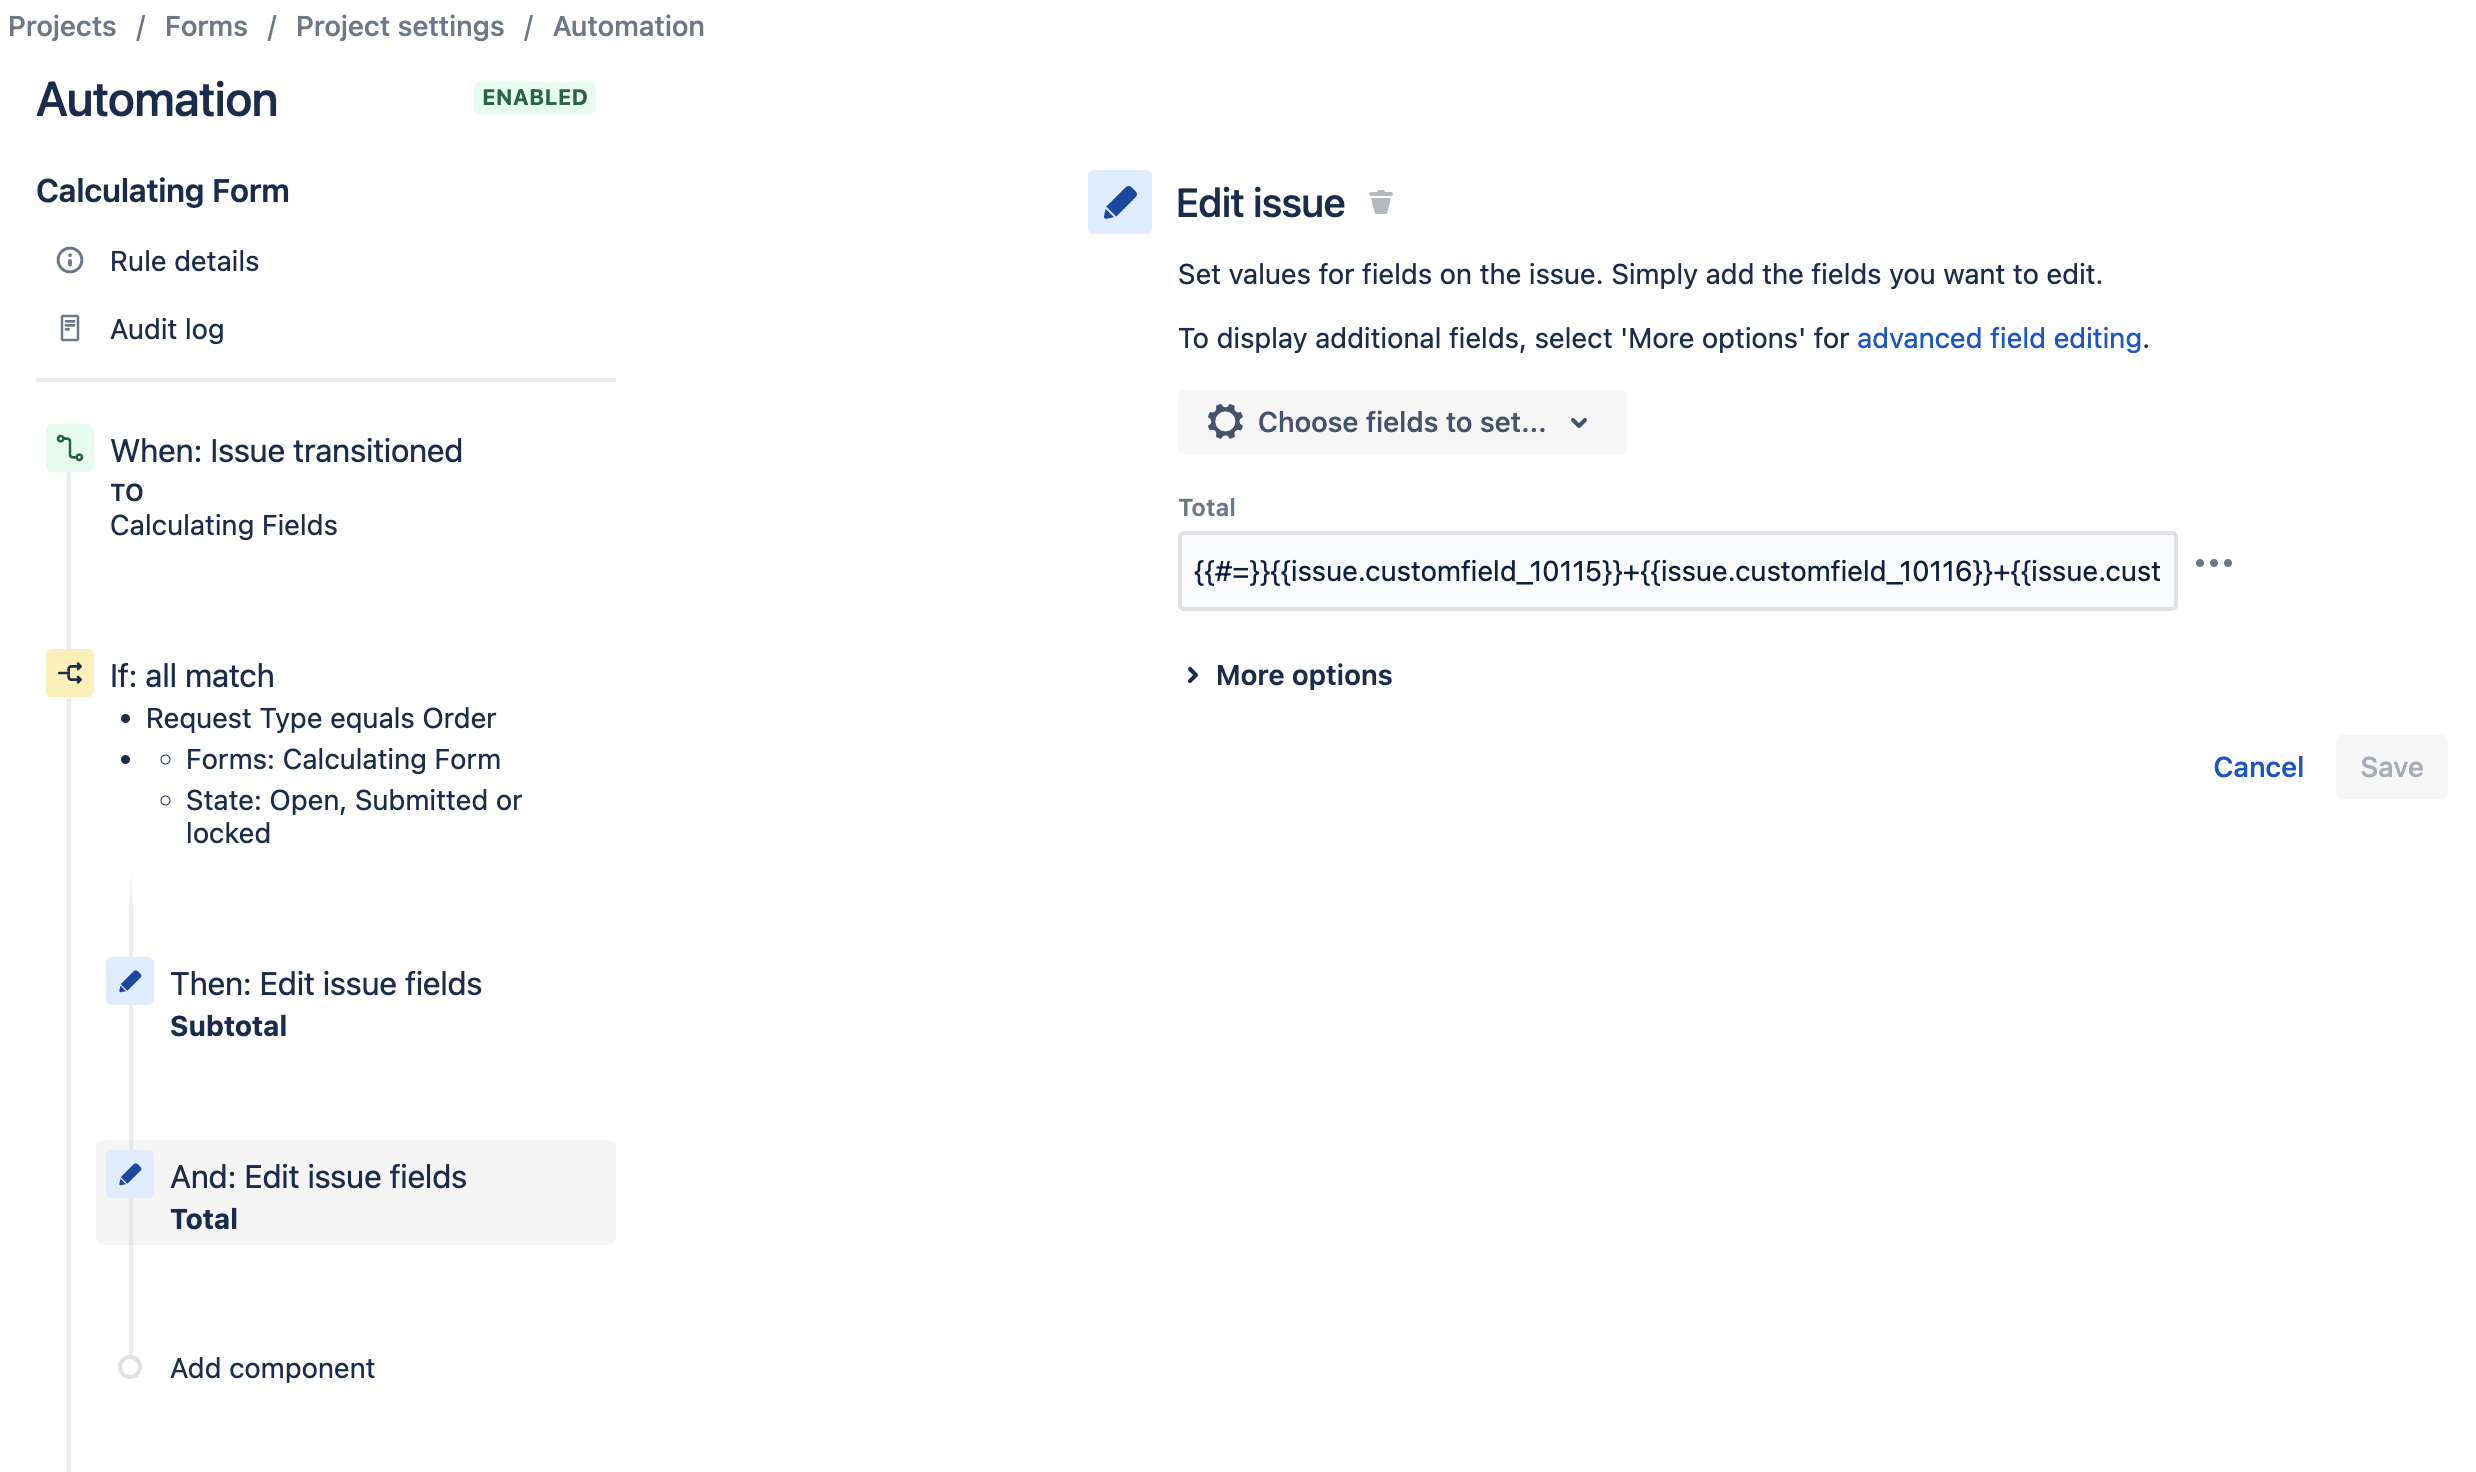Collapse the Choose fields chevron
The image size is (2476, 1472).
(1578, 422)
